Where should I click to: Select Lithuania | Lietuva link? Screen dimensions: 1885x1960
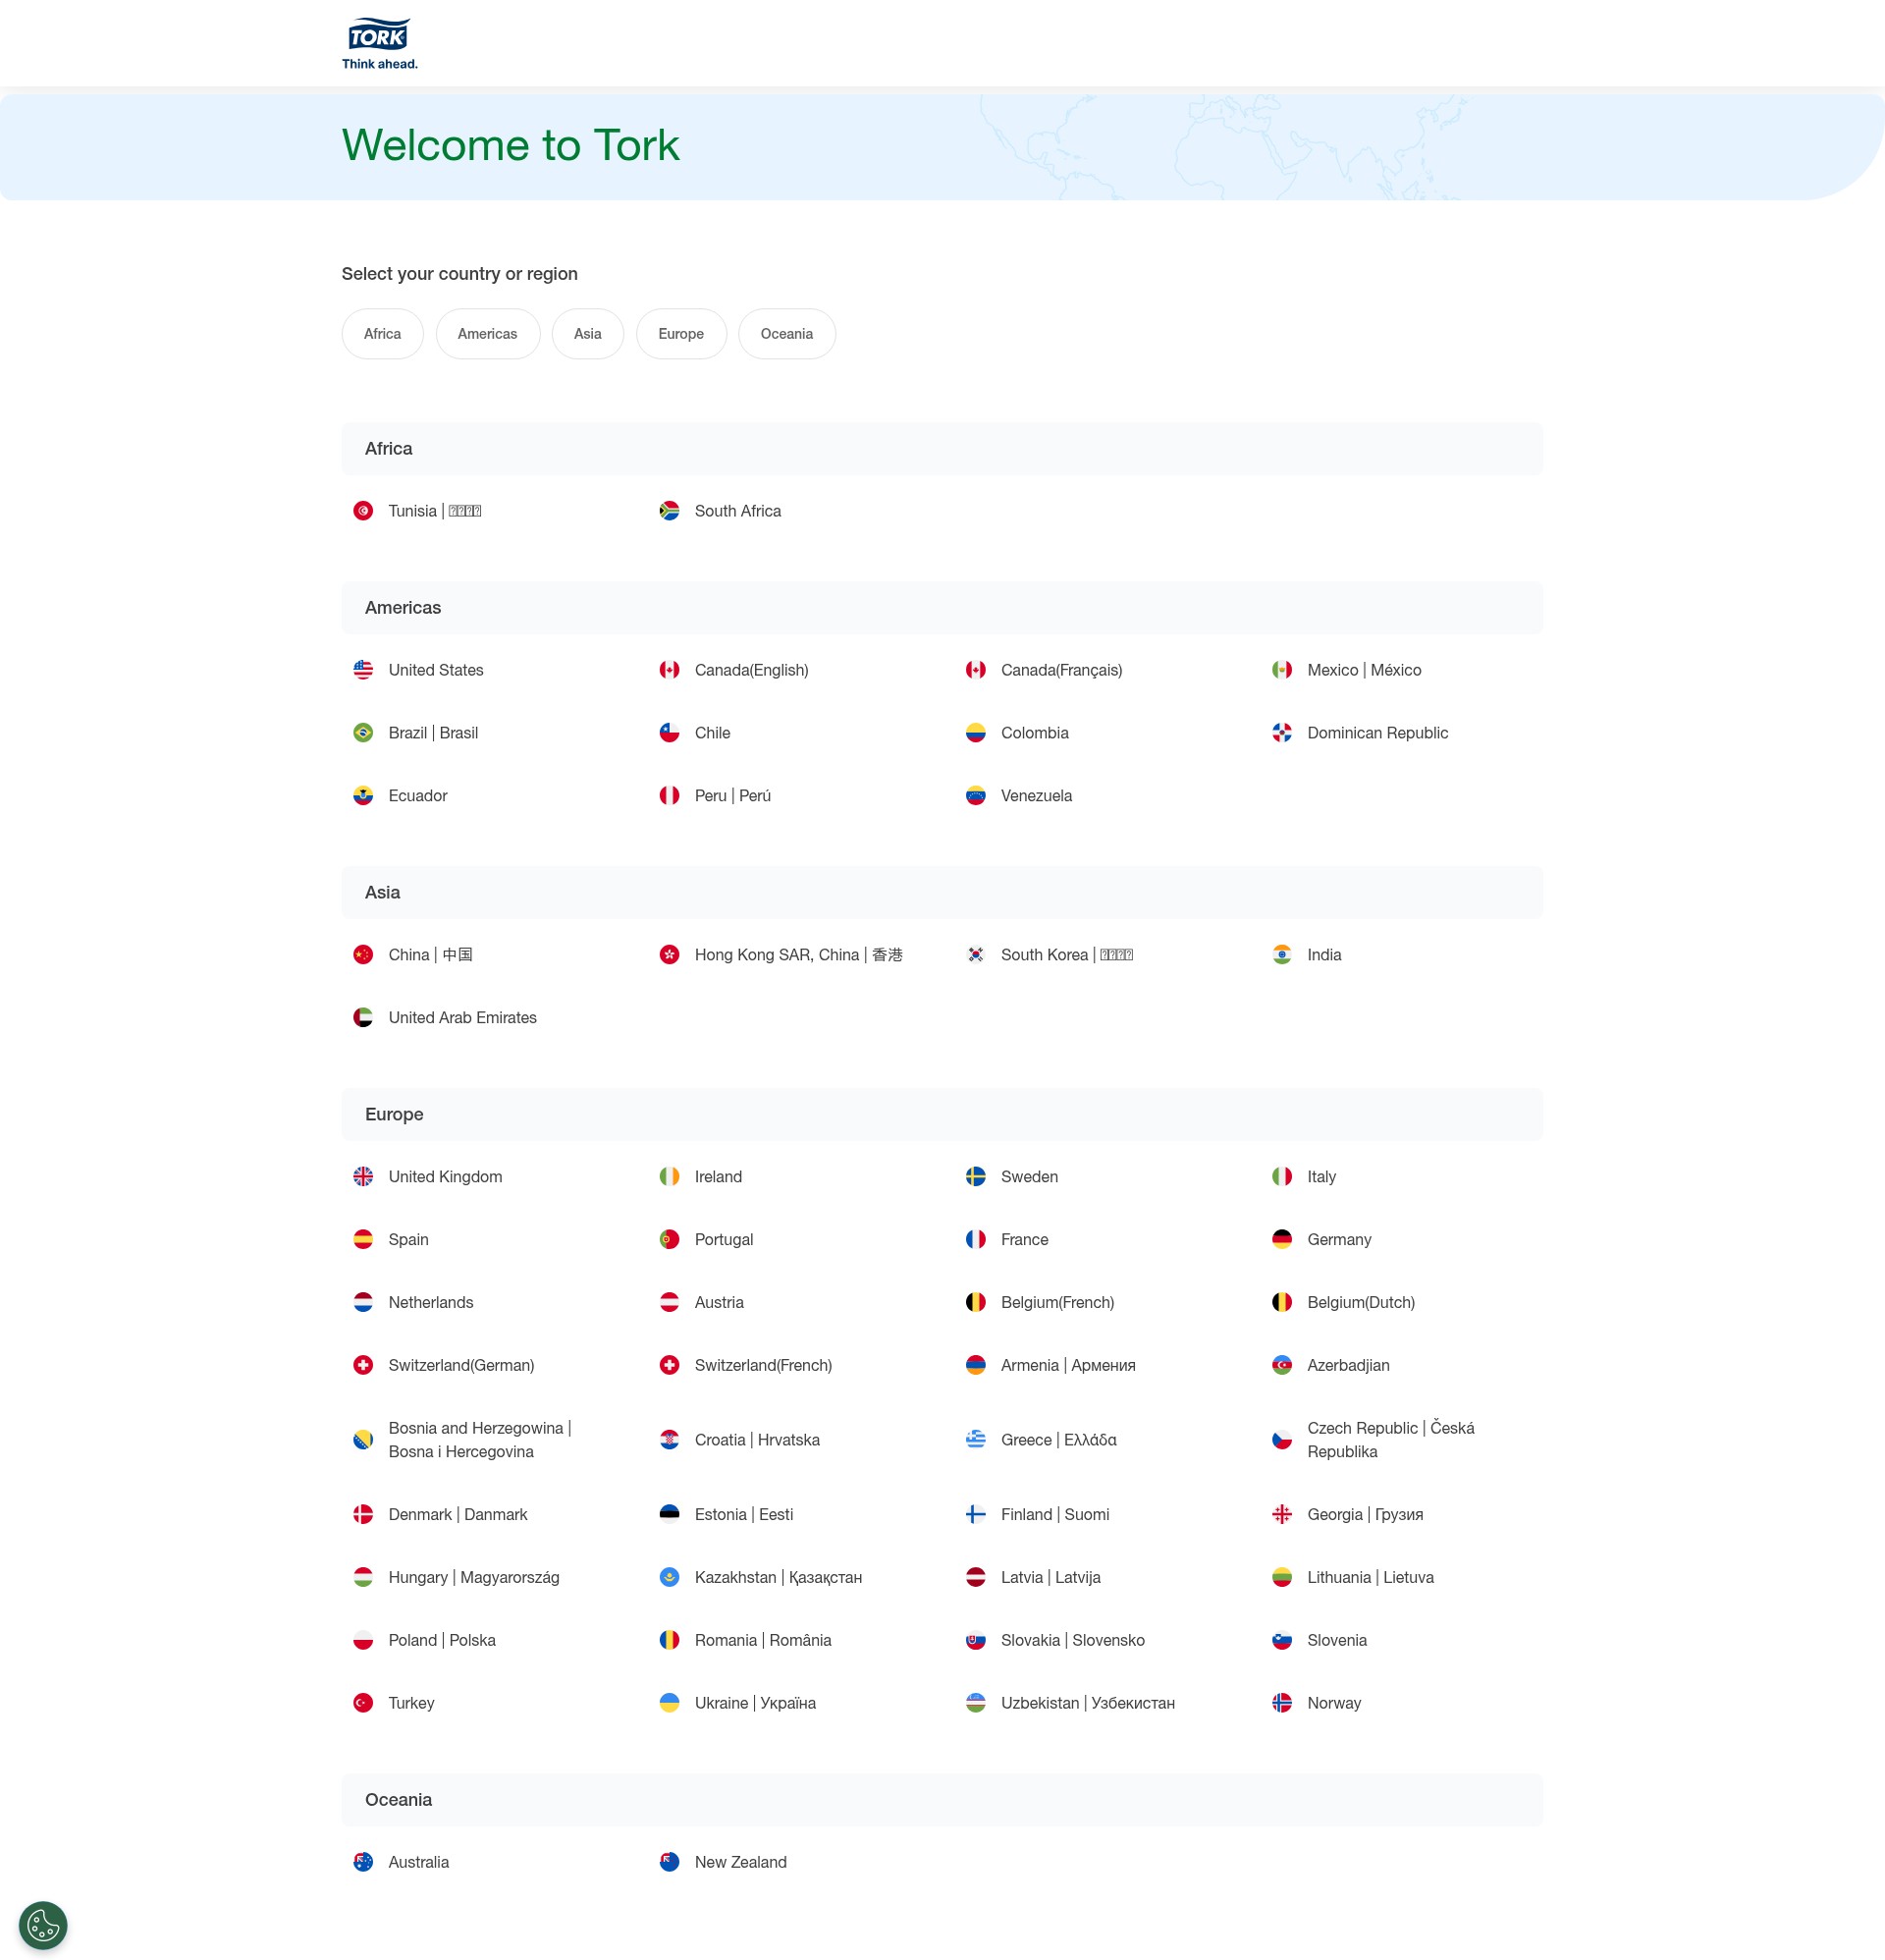[1370, 1578]
